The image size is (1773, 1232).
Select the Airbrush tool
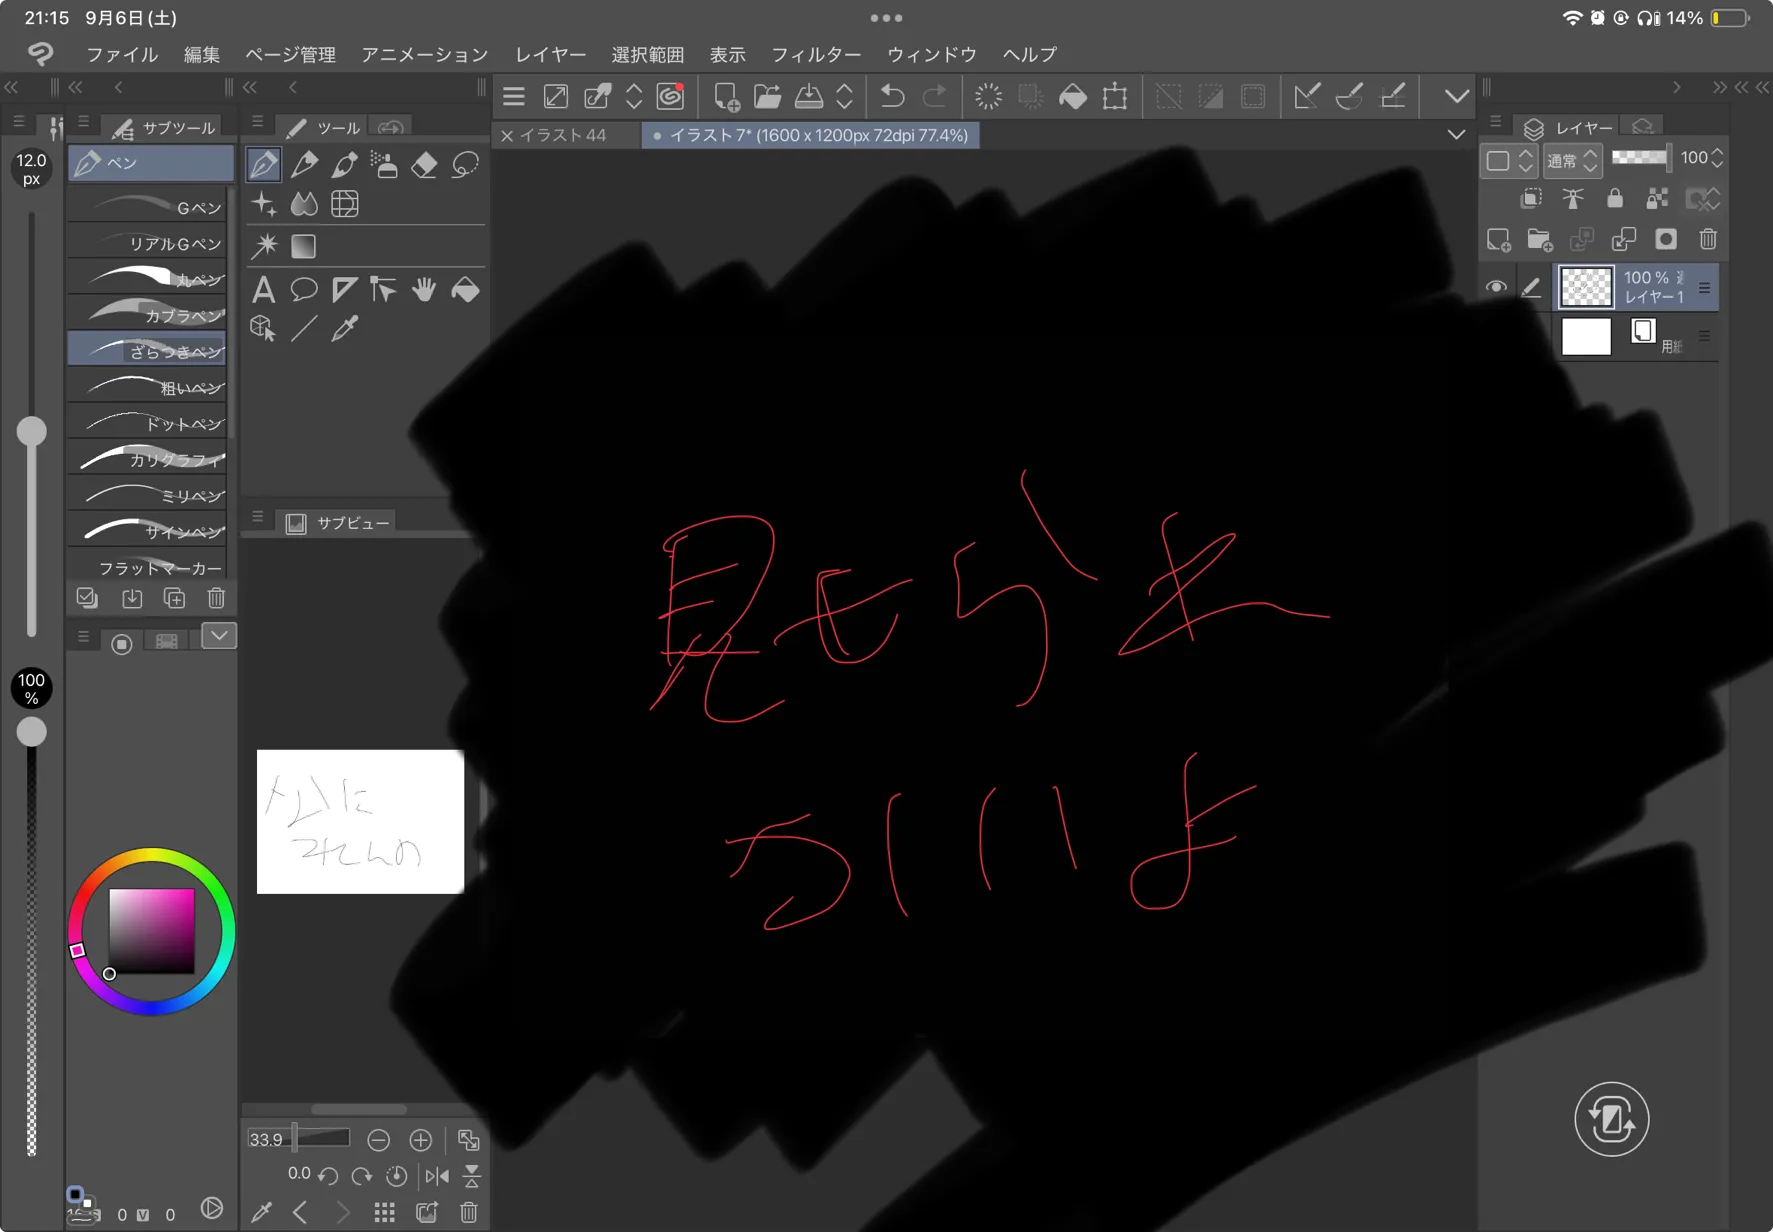click(384, 164)
